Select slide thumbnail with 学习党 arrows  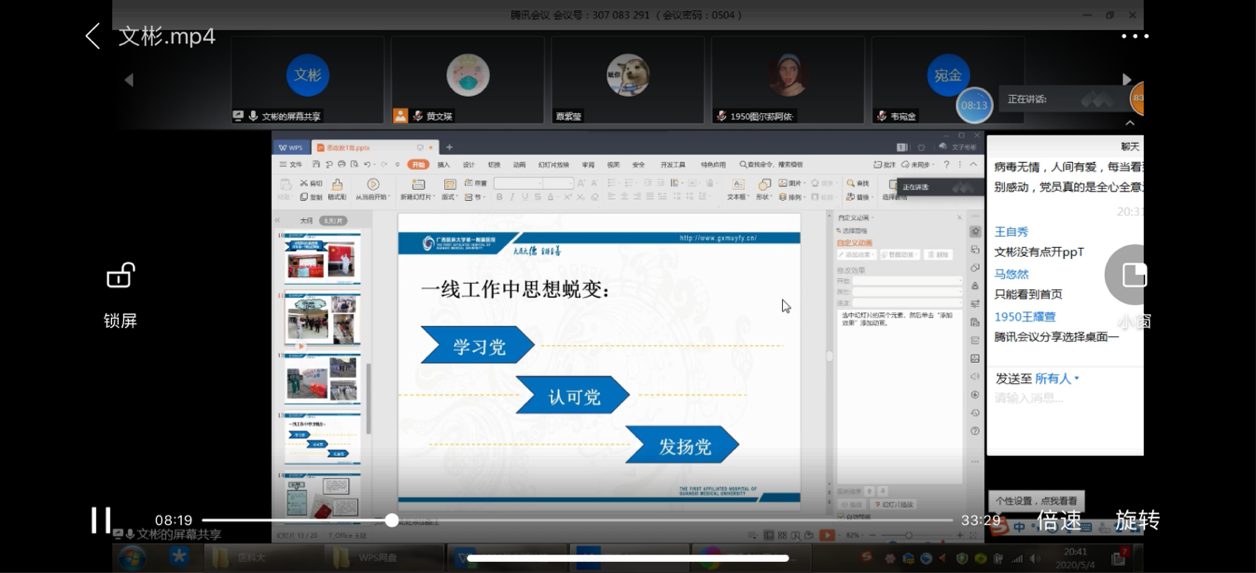click(x=322, y=438)
